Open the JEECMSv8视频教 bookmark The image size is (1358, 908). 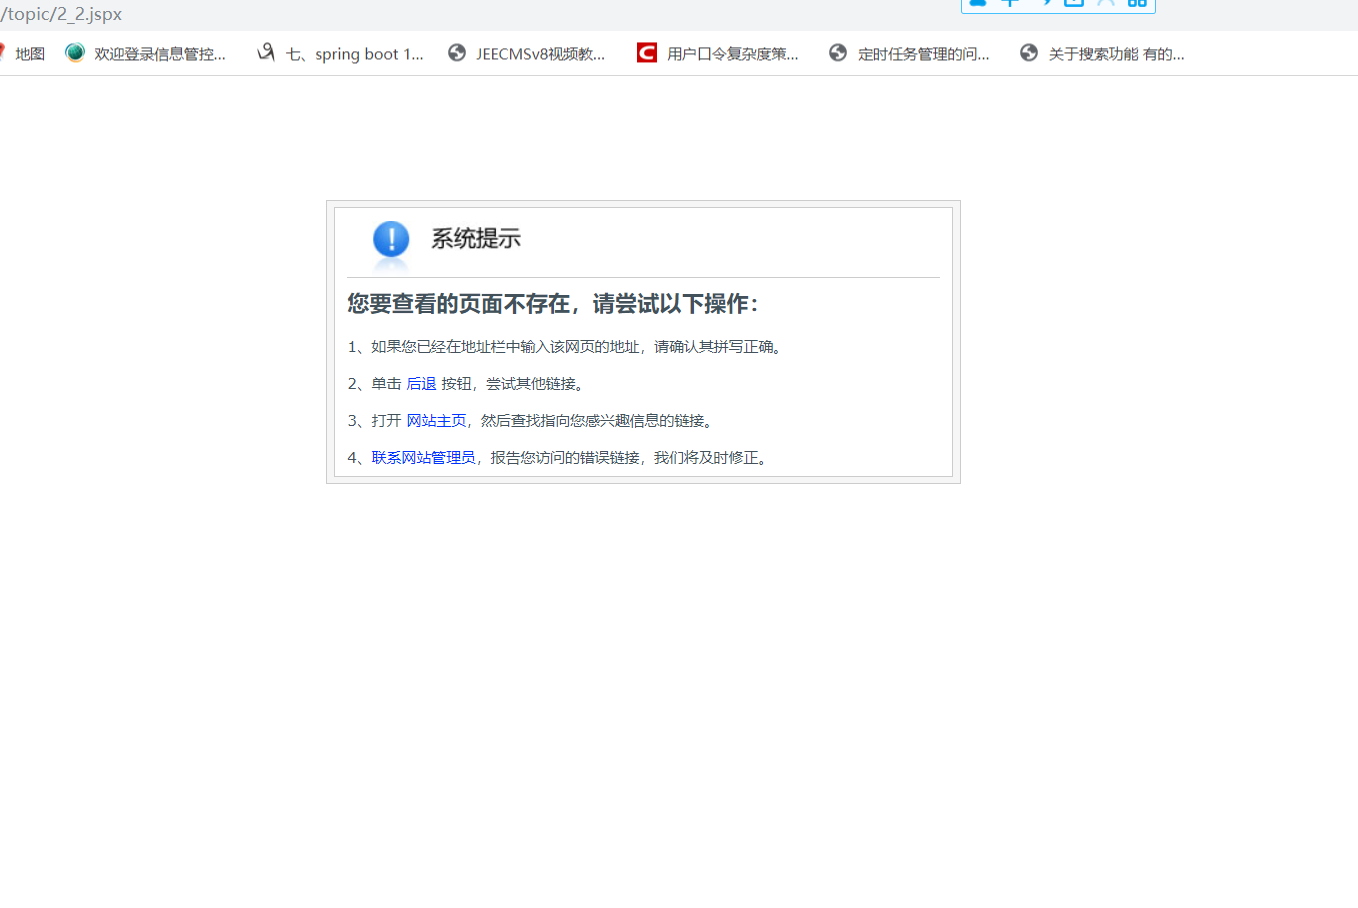tap(527, 54)
